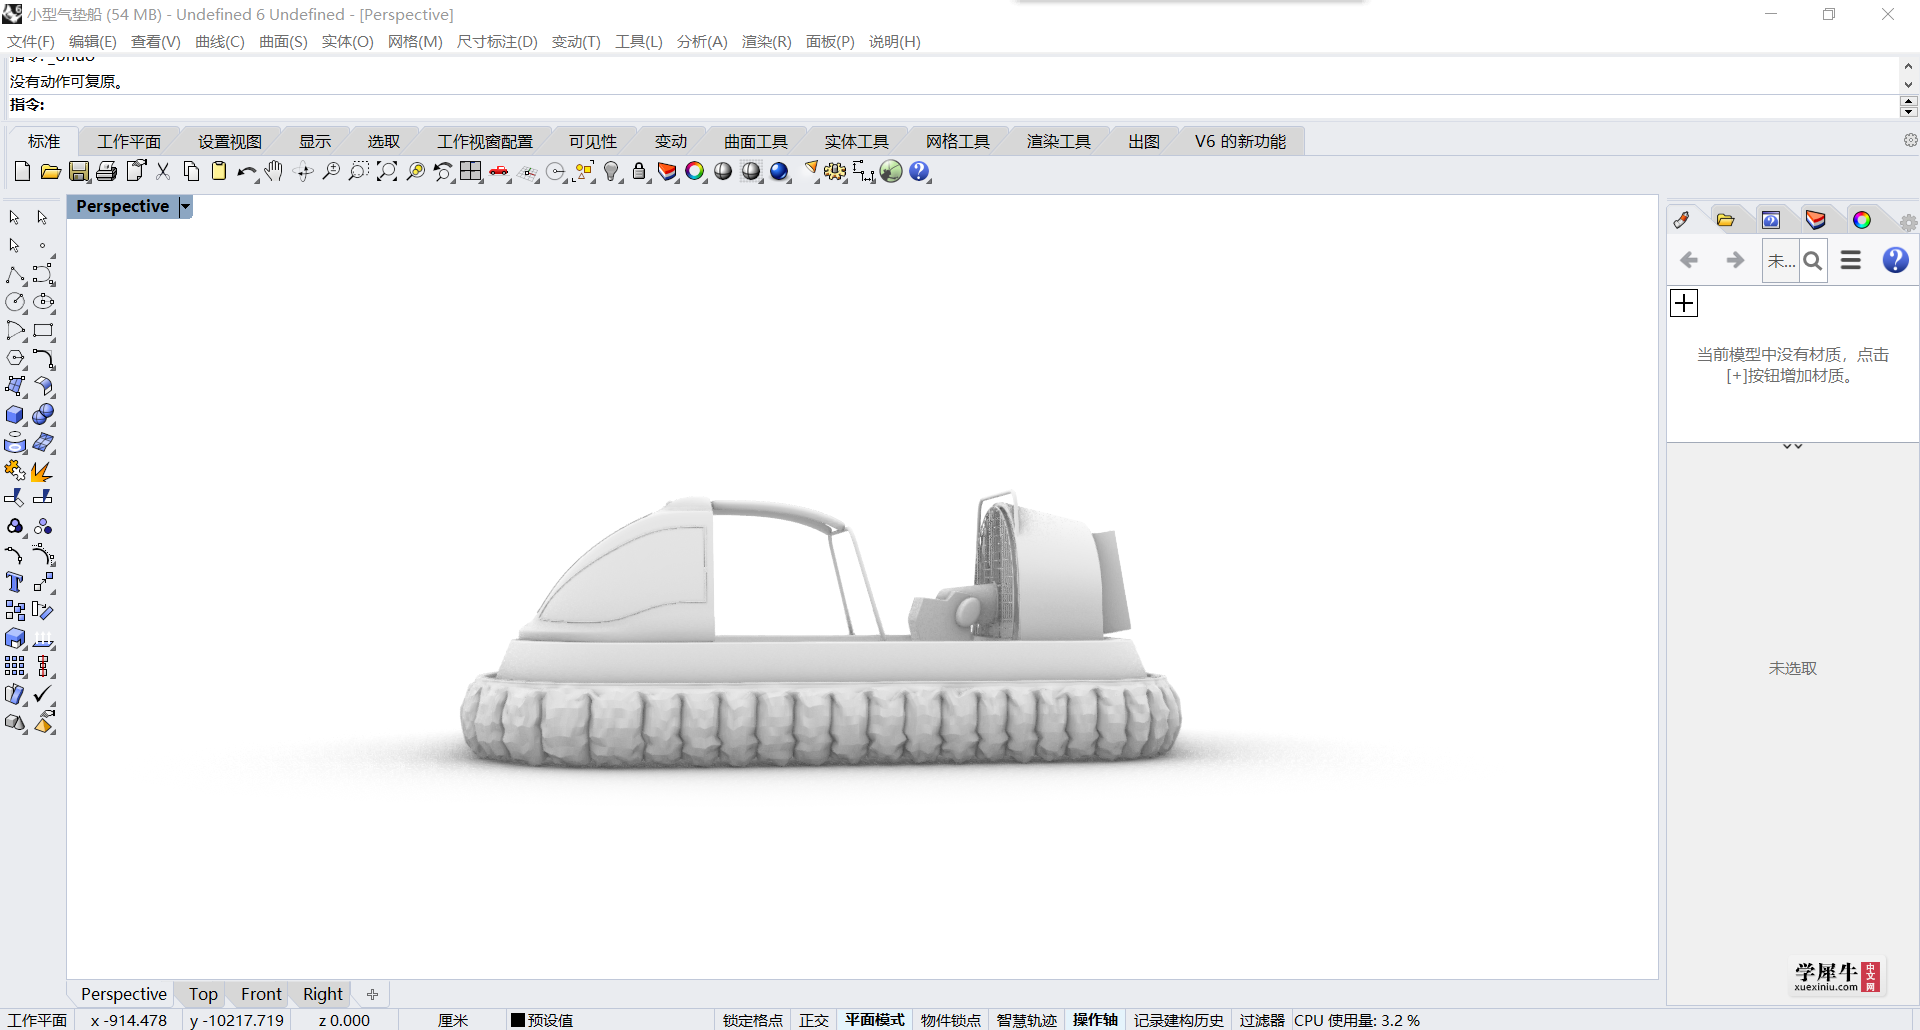Open the layers panel tab icon
The image size is (1920, 1030).
point(1815,220)
